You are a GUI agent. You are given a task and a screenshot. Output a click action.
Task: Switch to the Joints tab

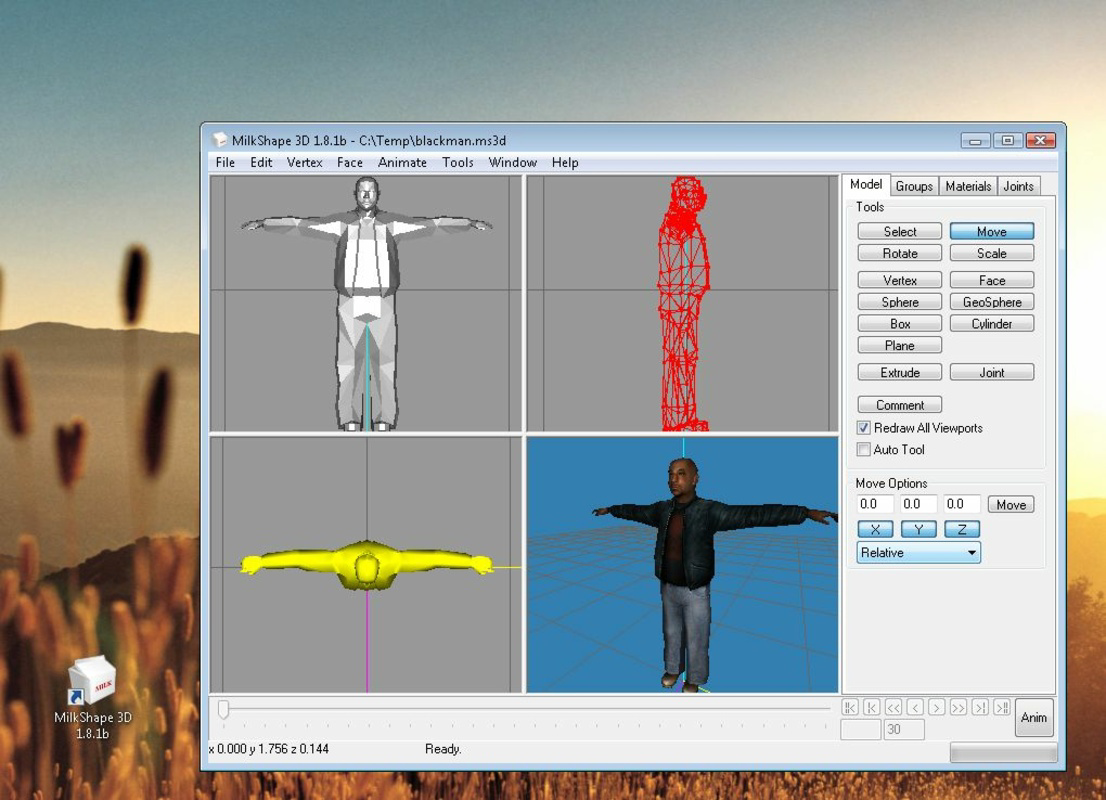1018,185
